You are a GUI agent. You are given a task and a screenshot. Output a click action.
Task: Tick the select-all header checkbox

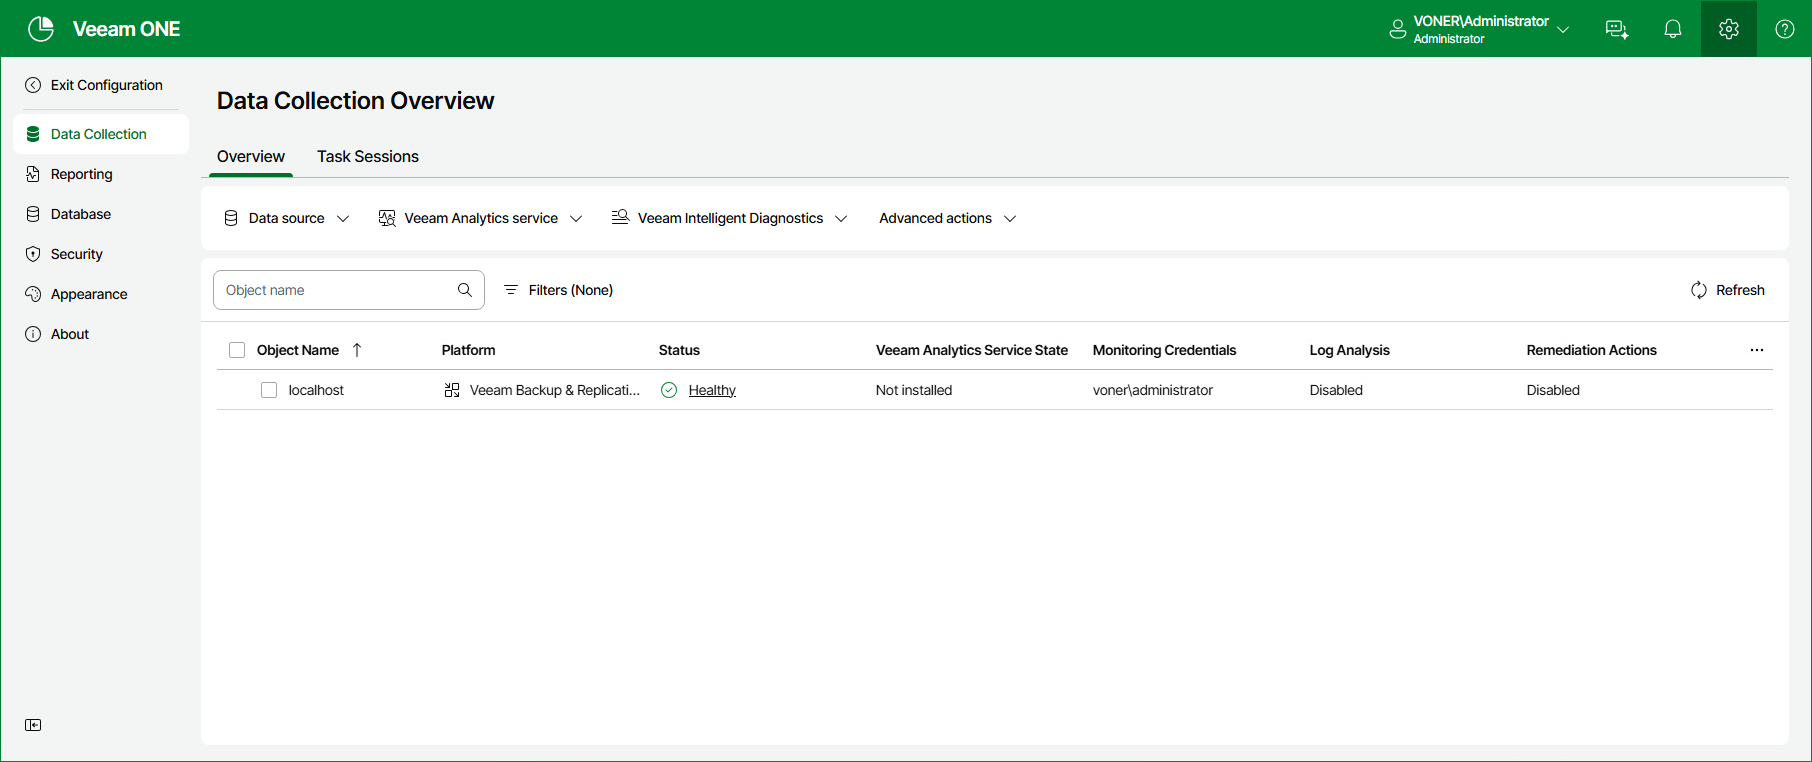[237, 350]
